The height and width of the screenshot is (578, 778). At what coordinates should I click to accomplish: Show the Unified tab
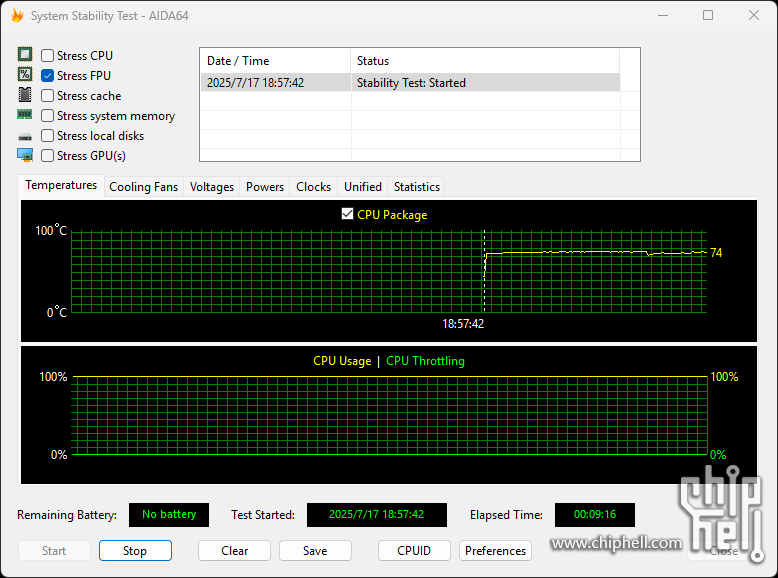(x=363, y=187)
